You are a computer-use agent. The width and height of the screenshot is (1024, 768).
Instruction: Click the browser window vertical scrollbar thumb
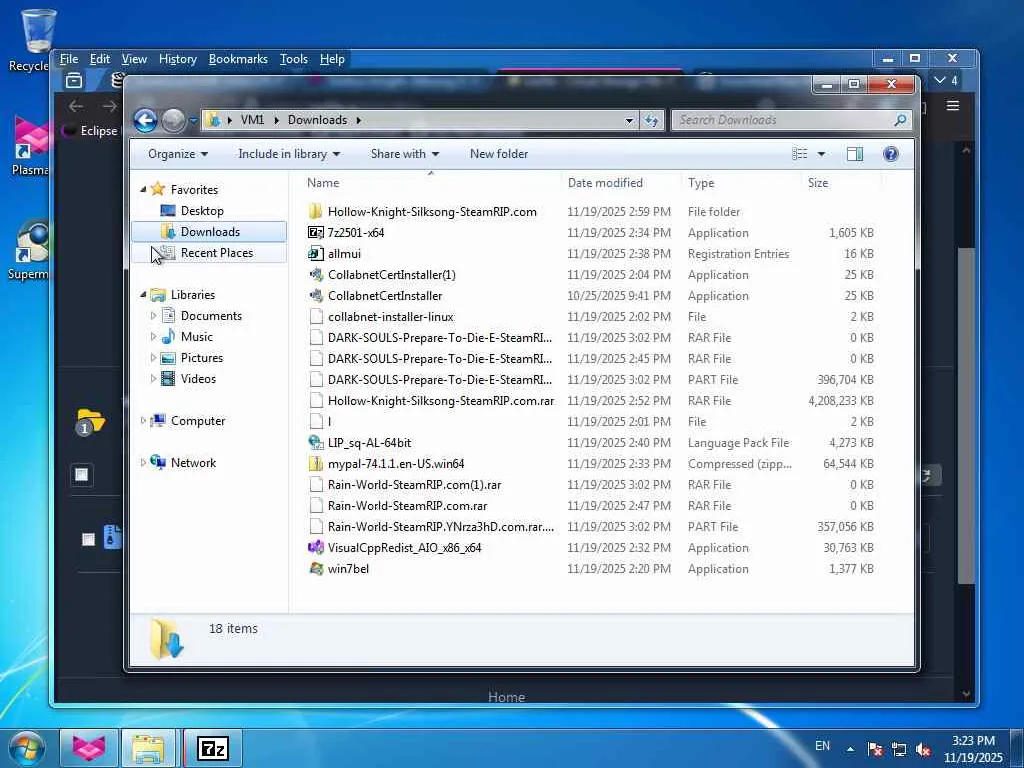966,415
